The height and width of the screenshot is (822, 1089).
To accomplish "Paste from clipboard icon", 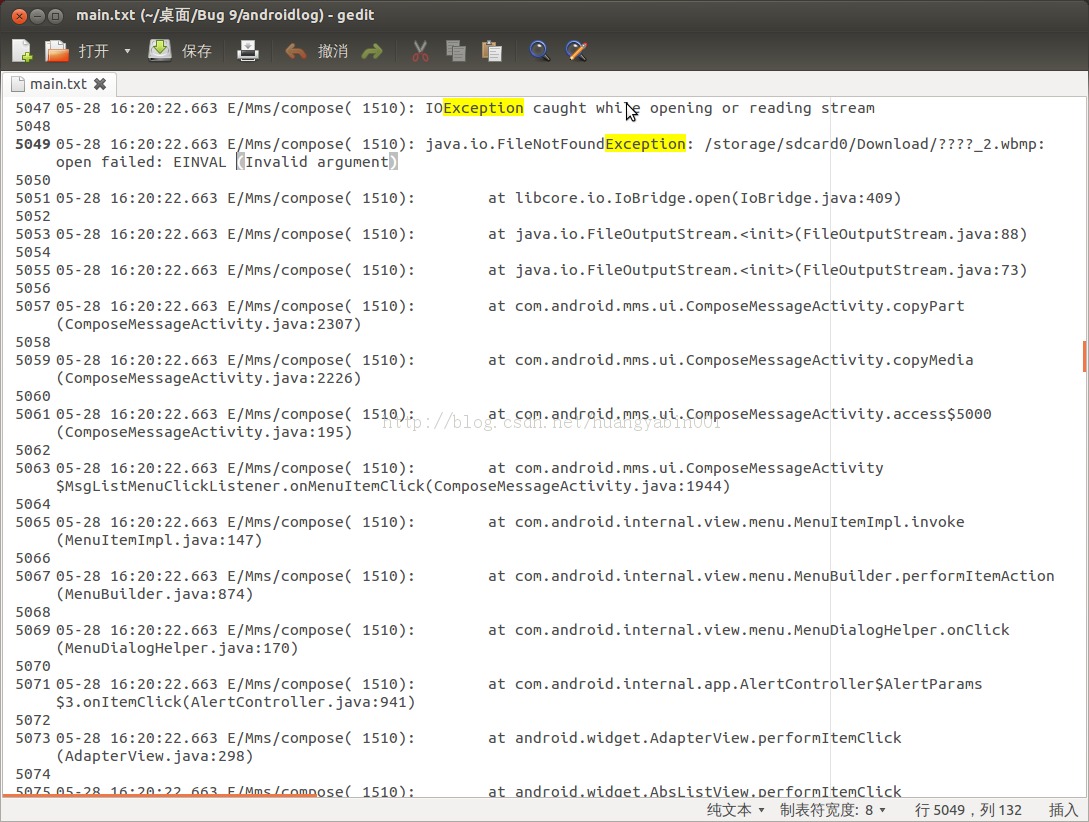I will click(x=492, y=51).
